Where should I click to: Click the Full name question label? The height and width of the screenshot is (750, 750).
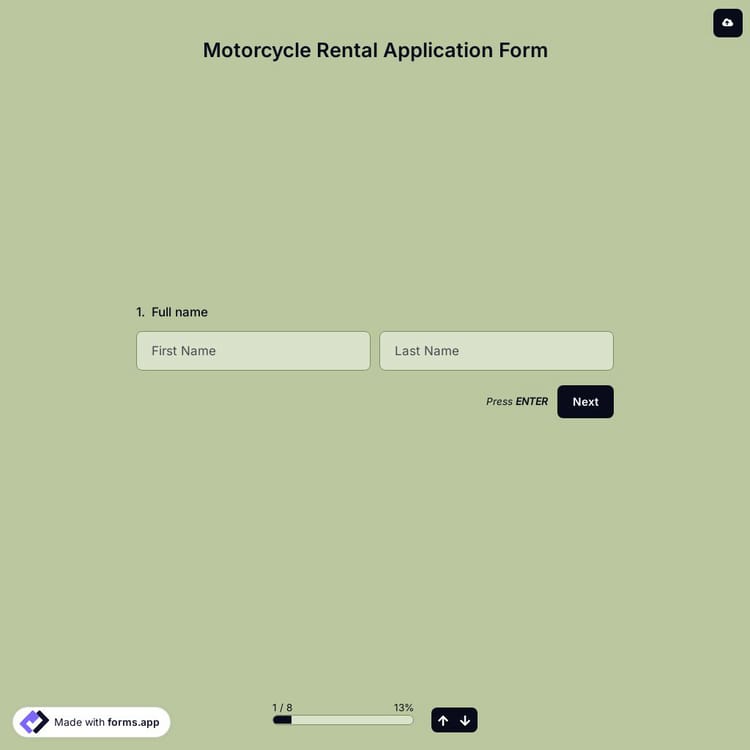(x=179, y=312)
